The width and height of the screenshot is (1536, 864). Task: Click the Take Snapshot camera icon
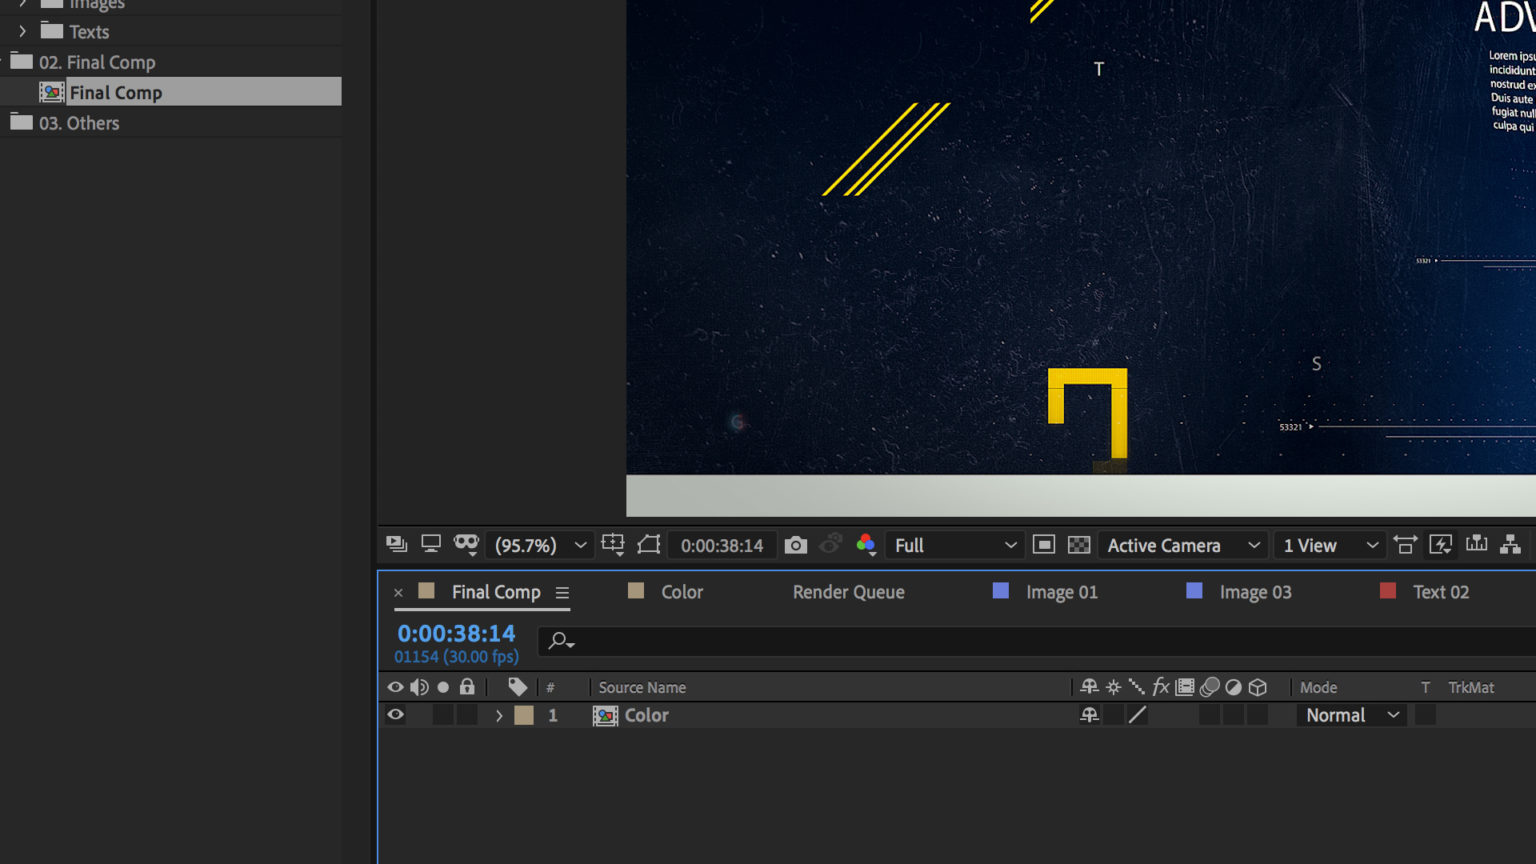(795, 545)
